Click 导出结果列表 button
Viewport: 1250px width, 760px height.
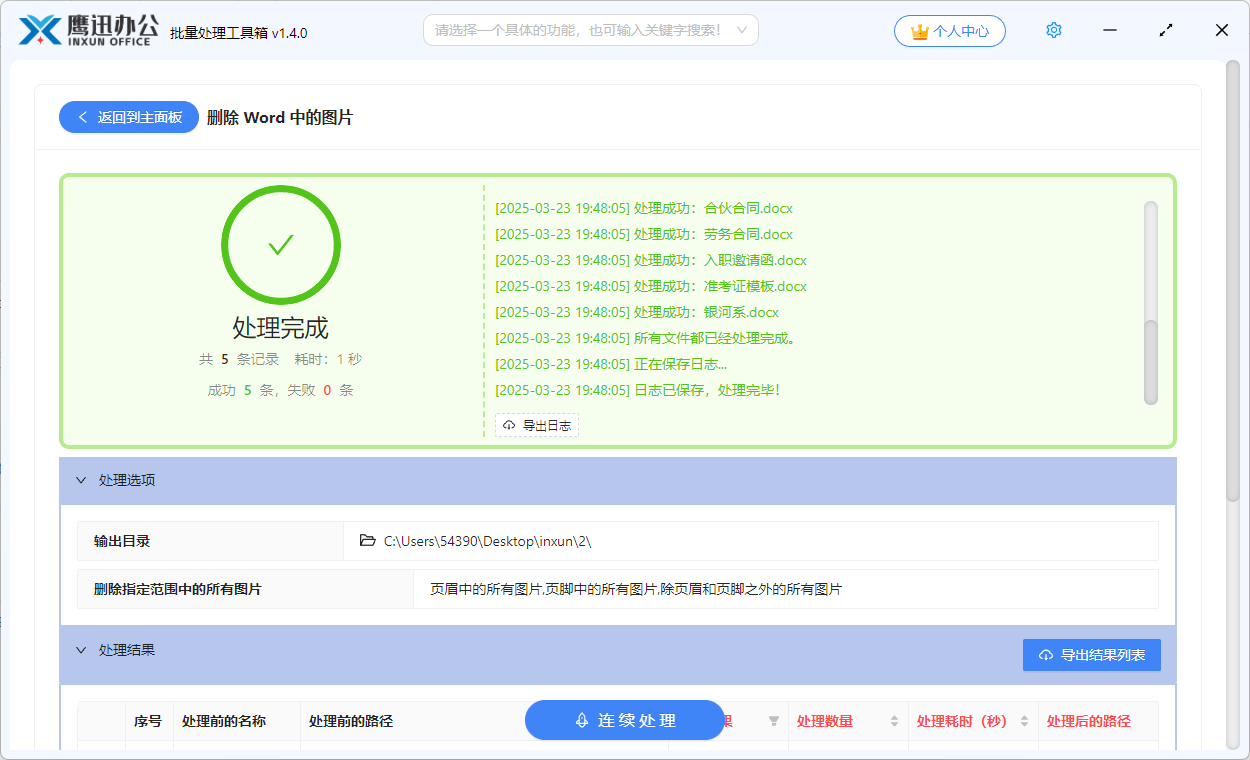1092,655
